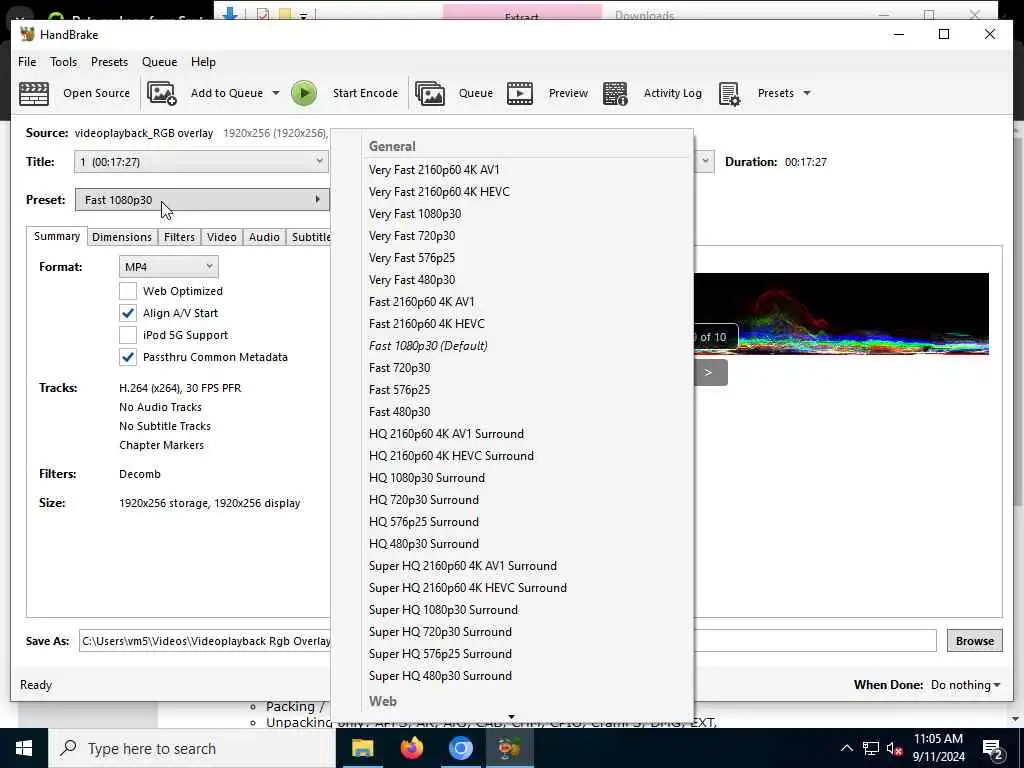1024x768 pixels.
Task: Click the network tray icon
Action: 871,748
